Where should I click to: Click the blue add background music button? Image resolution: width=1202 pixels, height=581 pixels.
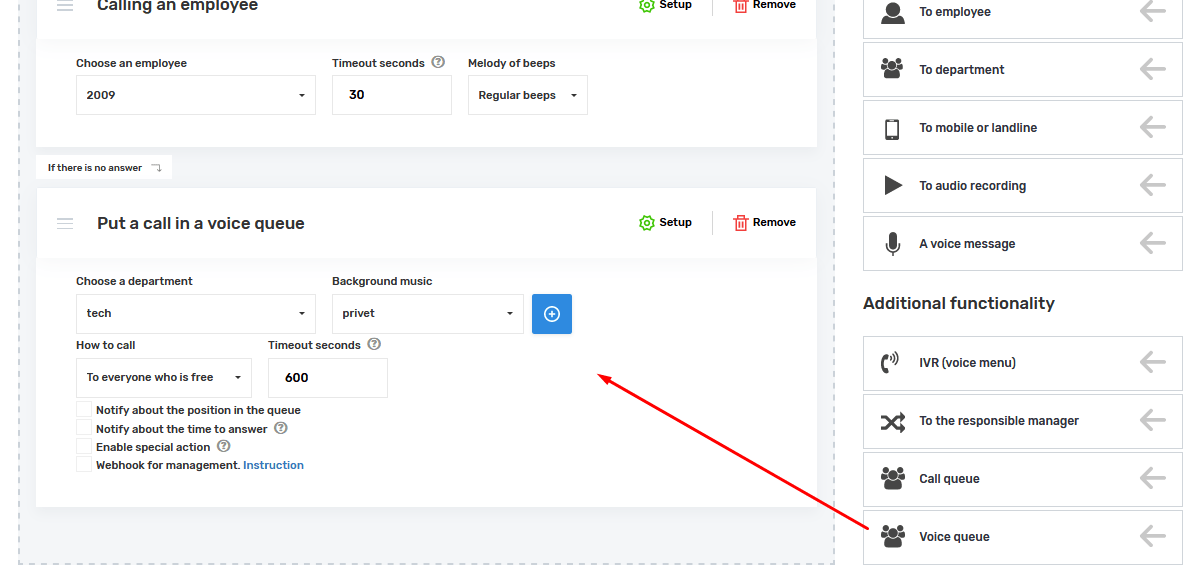coord(551,314)
